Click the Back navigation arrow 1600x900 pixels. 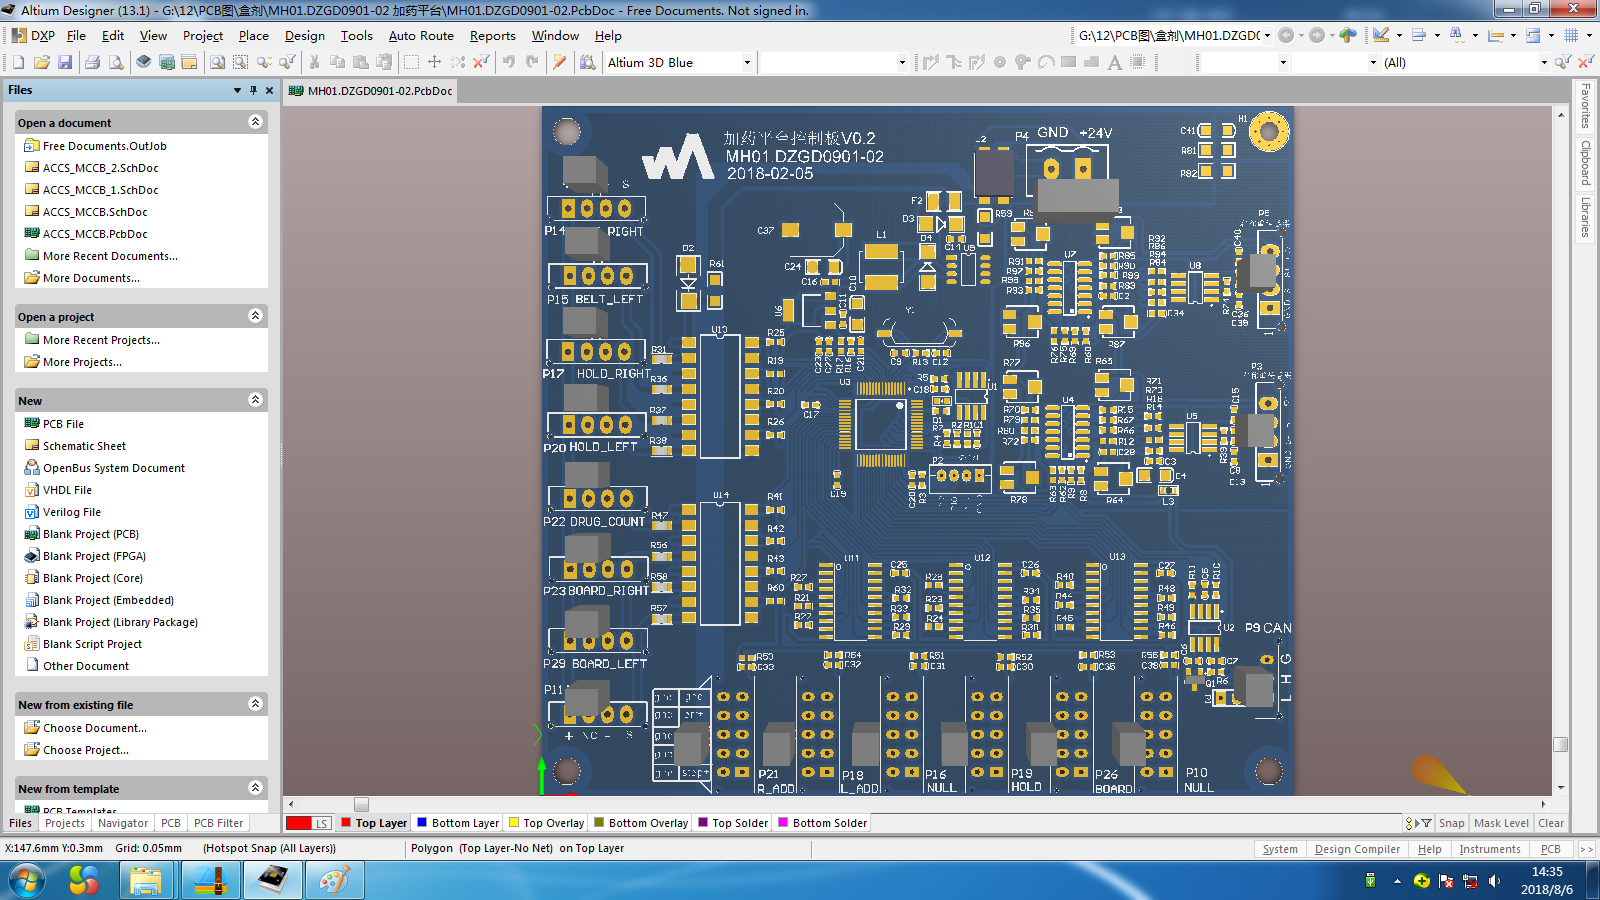[1286, 35]
